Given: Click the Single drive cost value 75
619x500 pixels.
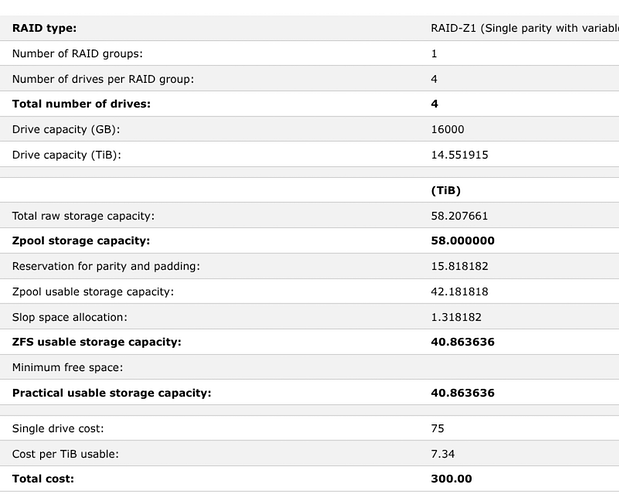Looking at the screenshot, I should (x=437, y=429).
